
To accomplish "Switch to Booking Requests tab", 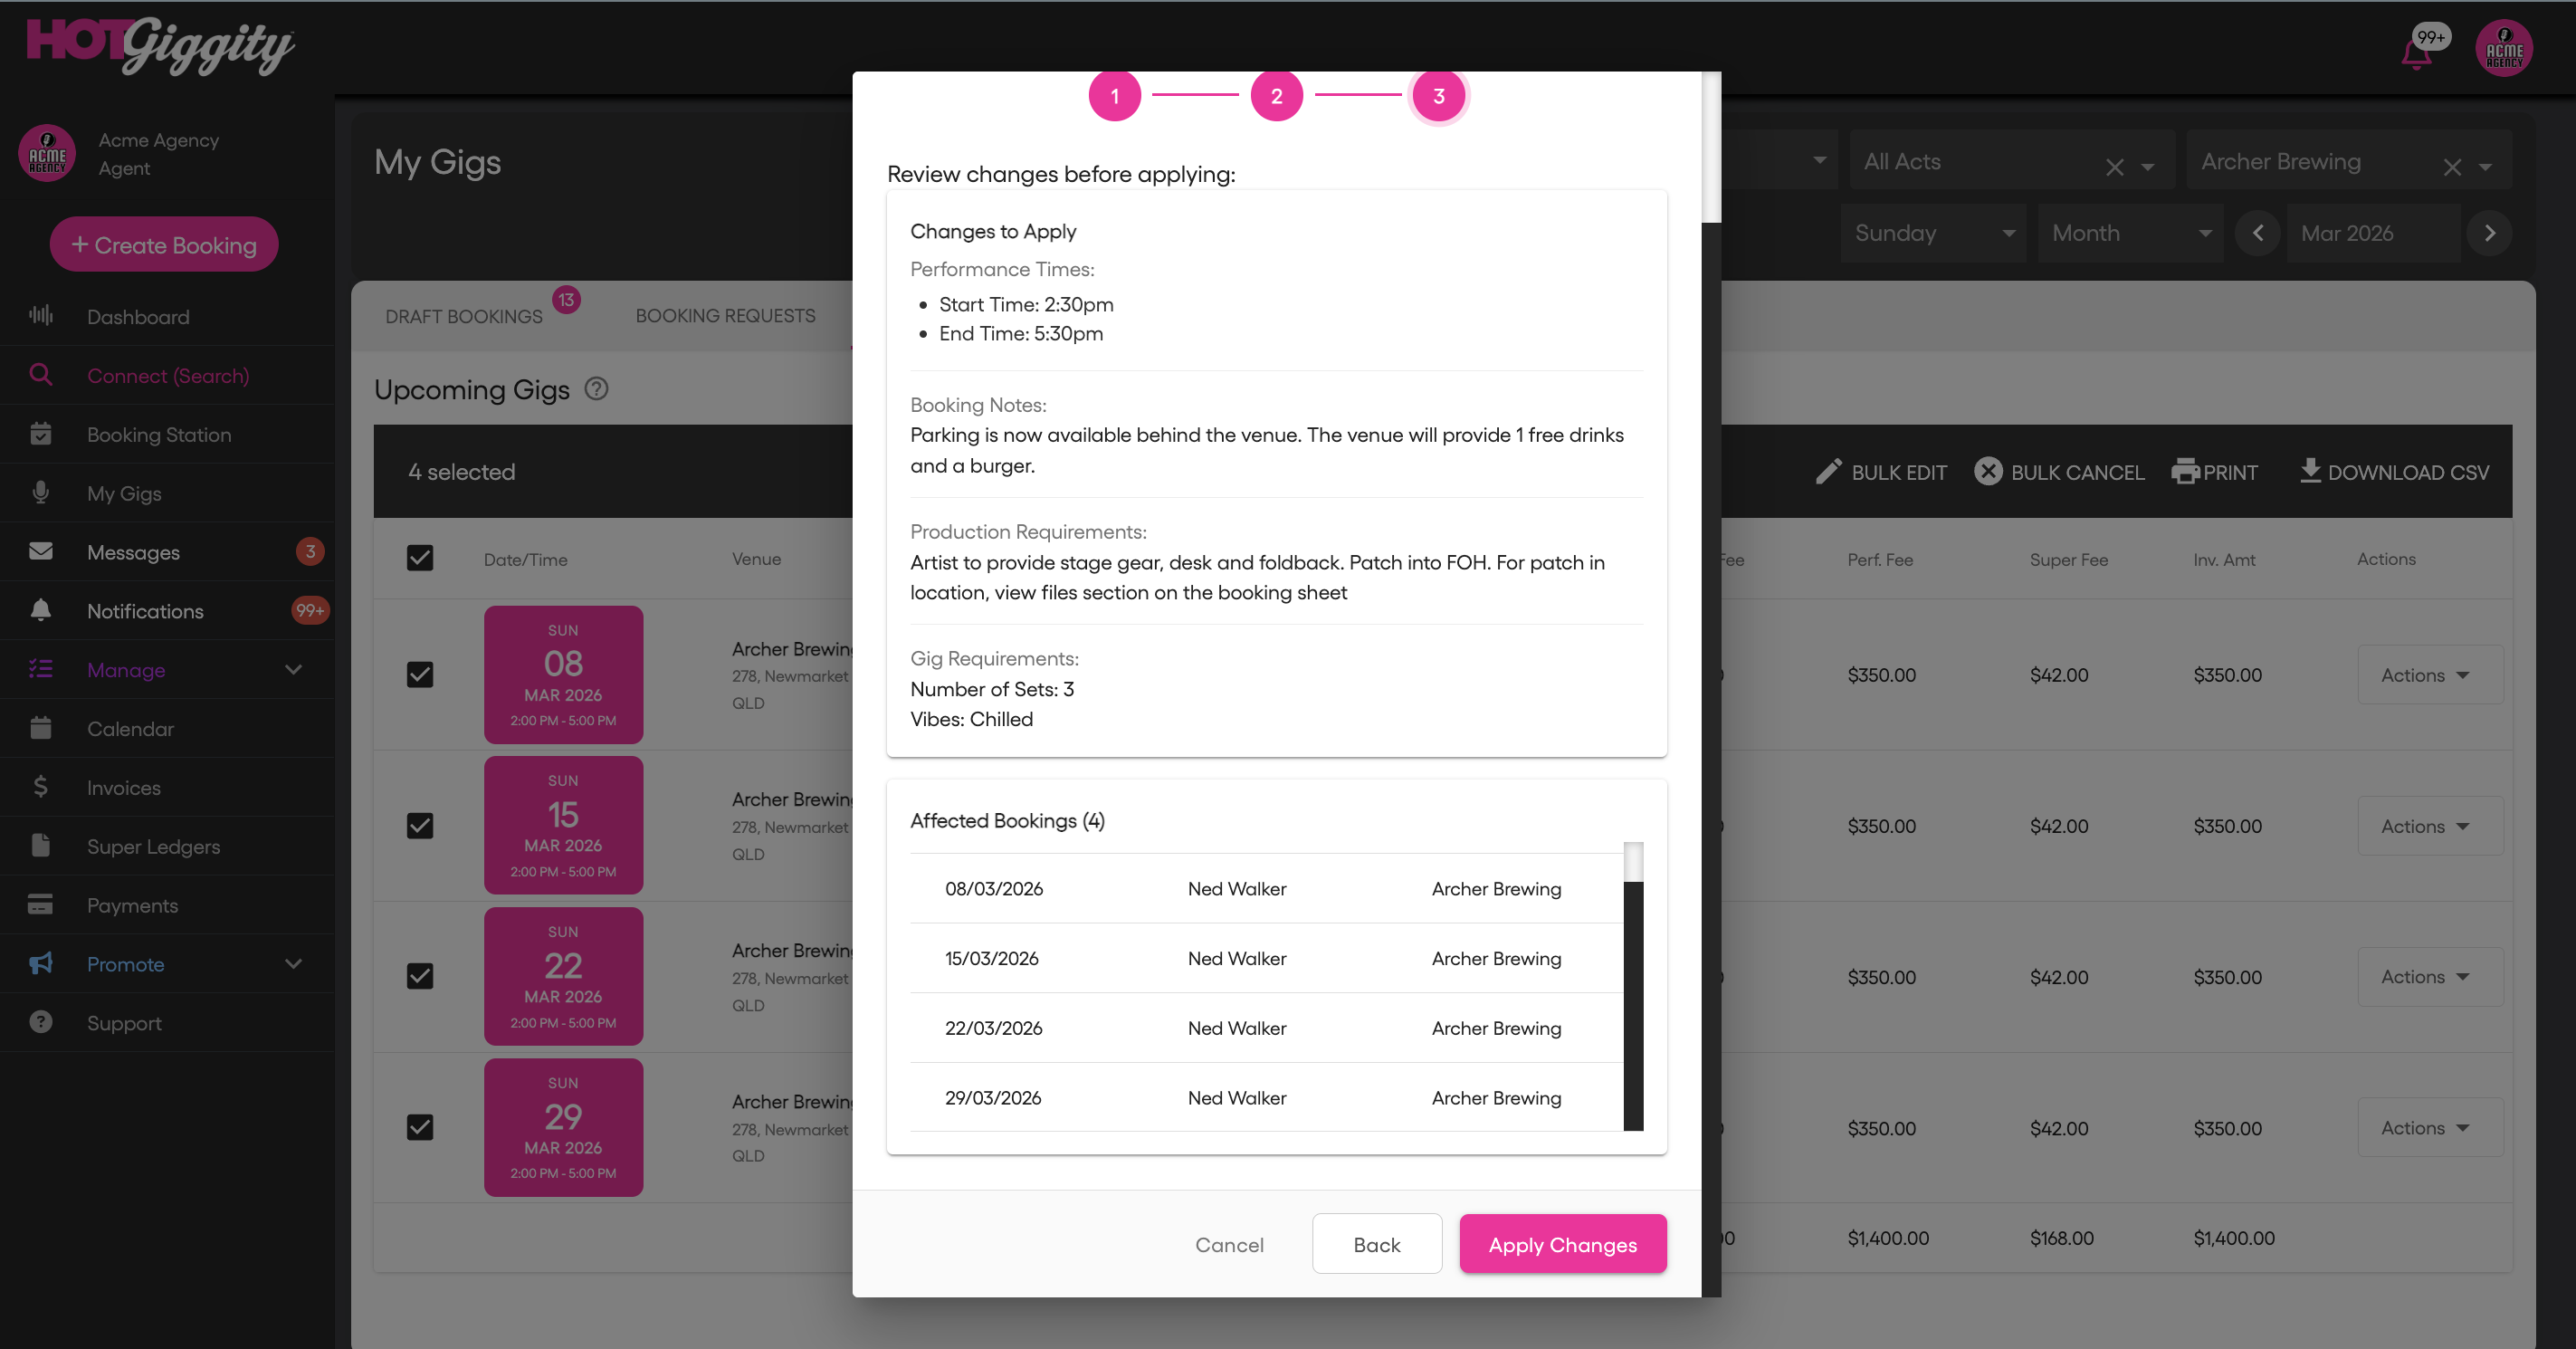I will 725,316.
